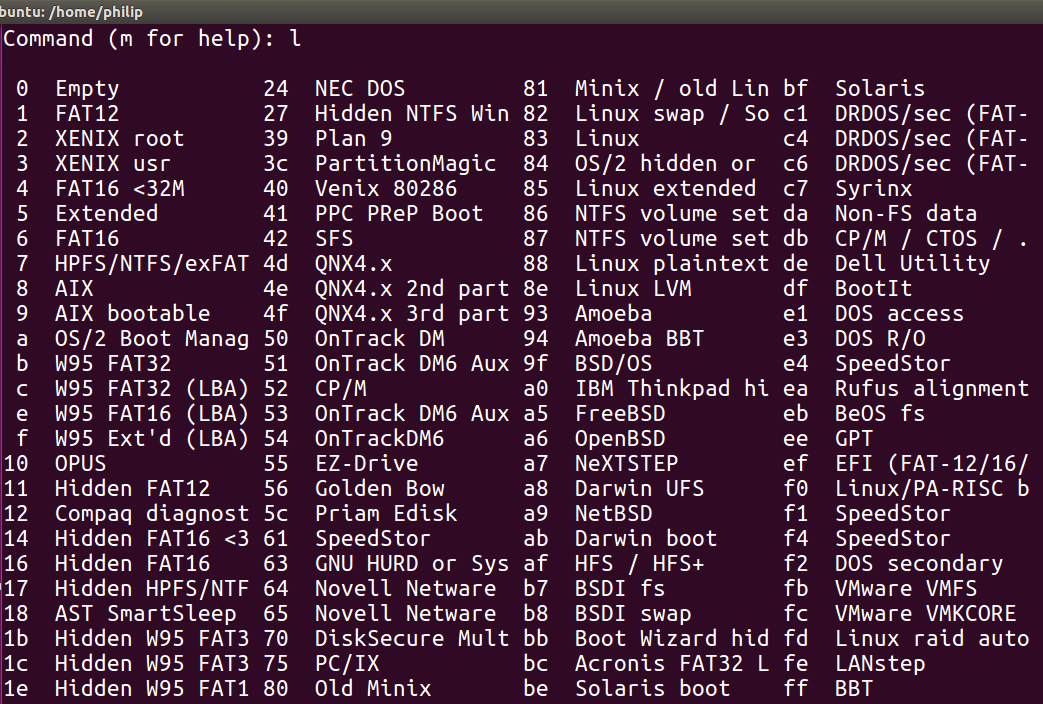Click 'Amoeba BBT' entry

(639, 339)
